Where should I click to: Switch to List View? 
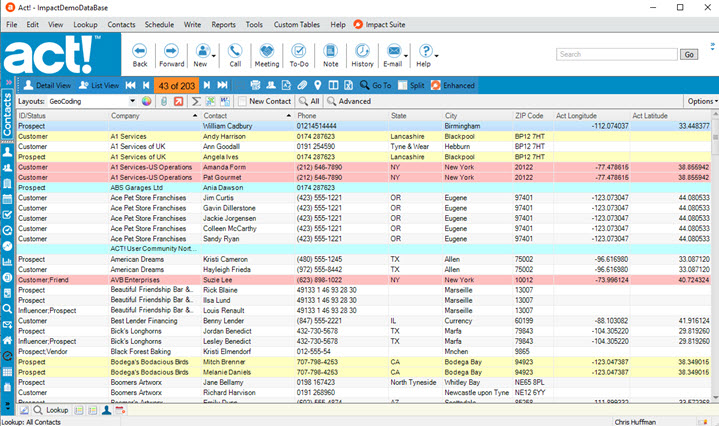[99, 85]
